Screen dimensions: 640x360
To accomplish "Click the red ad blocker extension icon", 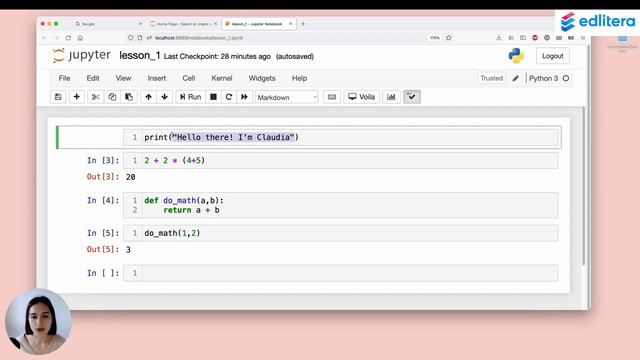I will point(535,38).
